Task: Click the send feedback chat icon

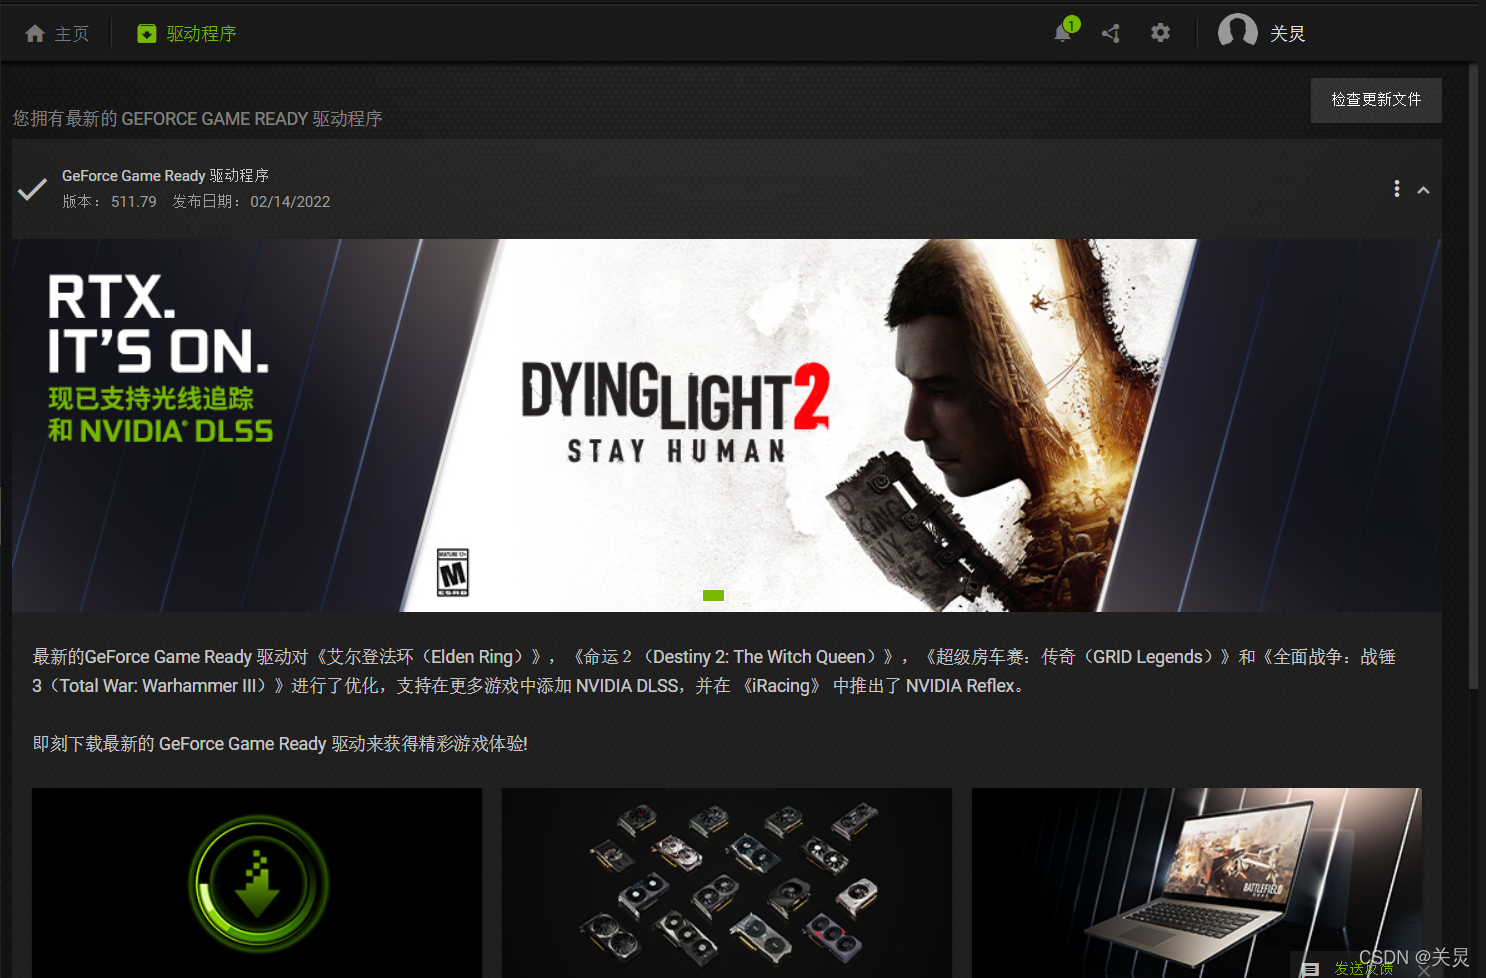Action: [x=1311, y=969]
